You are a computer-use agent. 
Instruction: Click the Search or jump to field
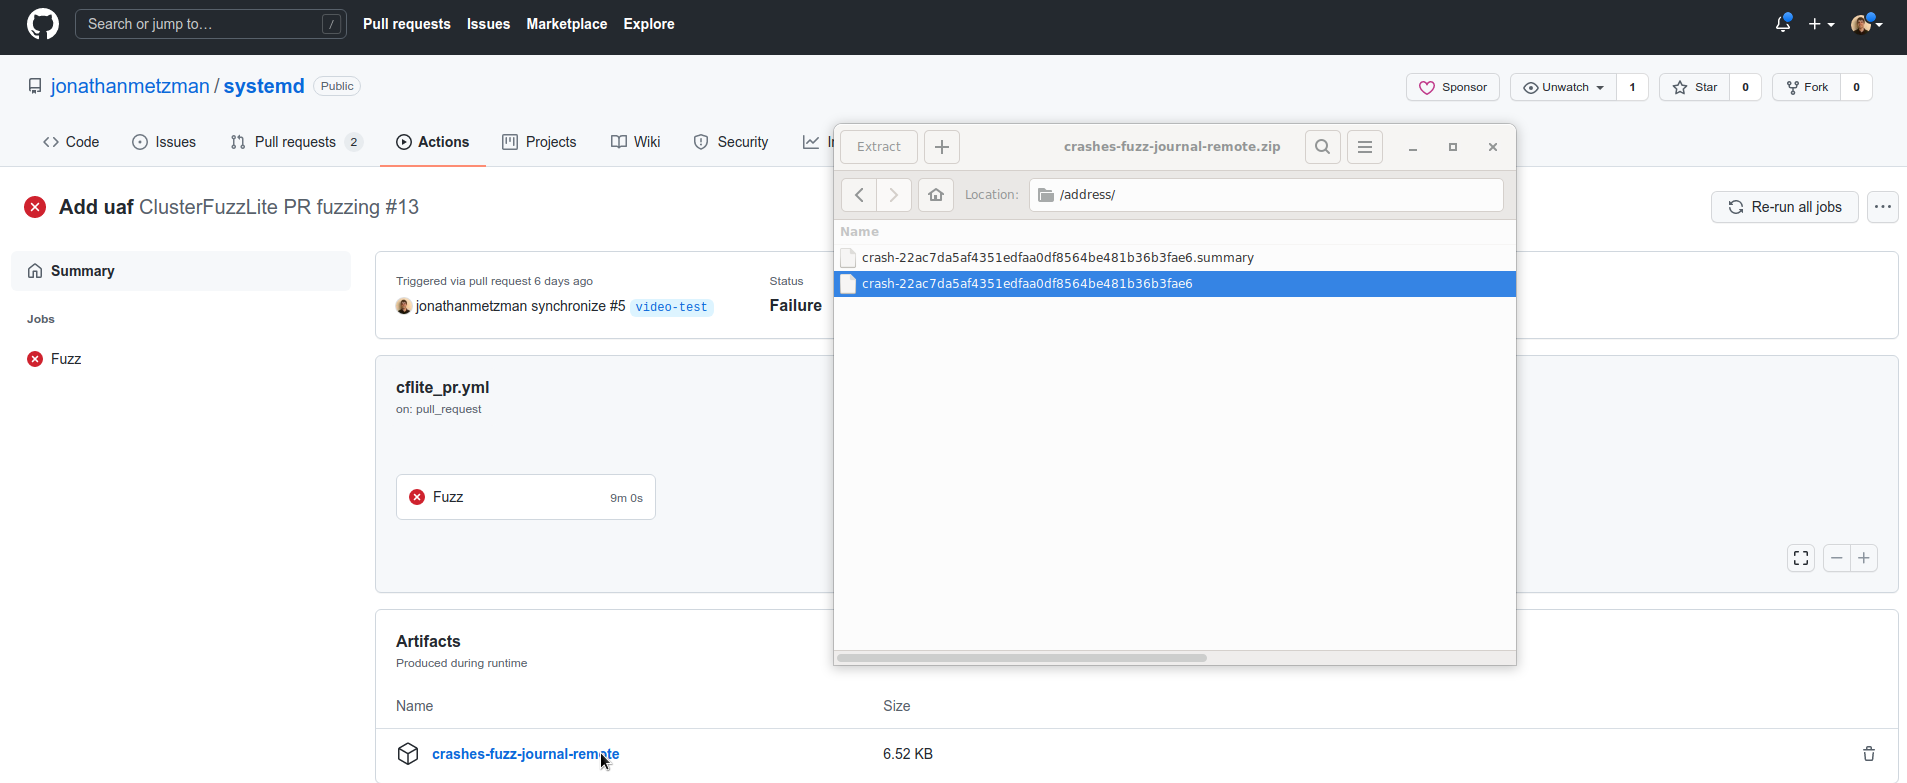[211, 24]
